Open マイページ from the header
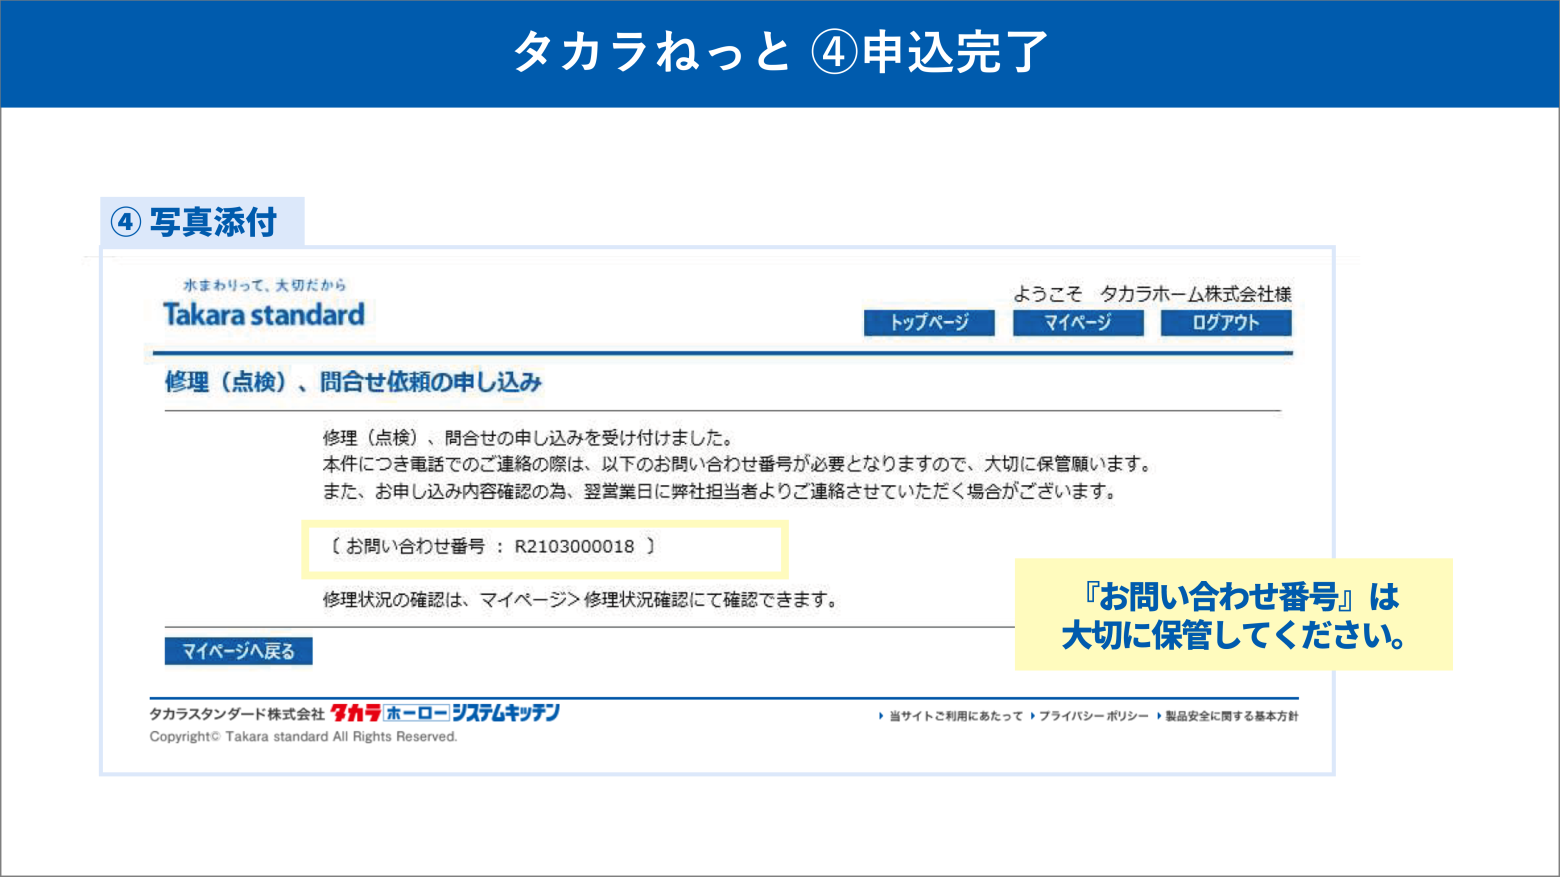Screen dimensions: 1560x877 coord(1078,323)
